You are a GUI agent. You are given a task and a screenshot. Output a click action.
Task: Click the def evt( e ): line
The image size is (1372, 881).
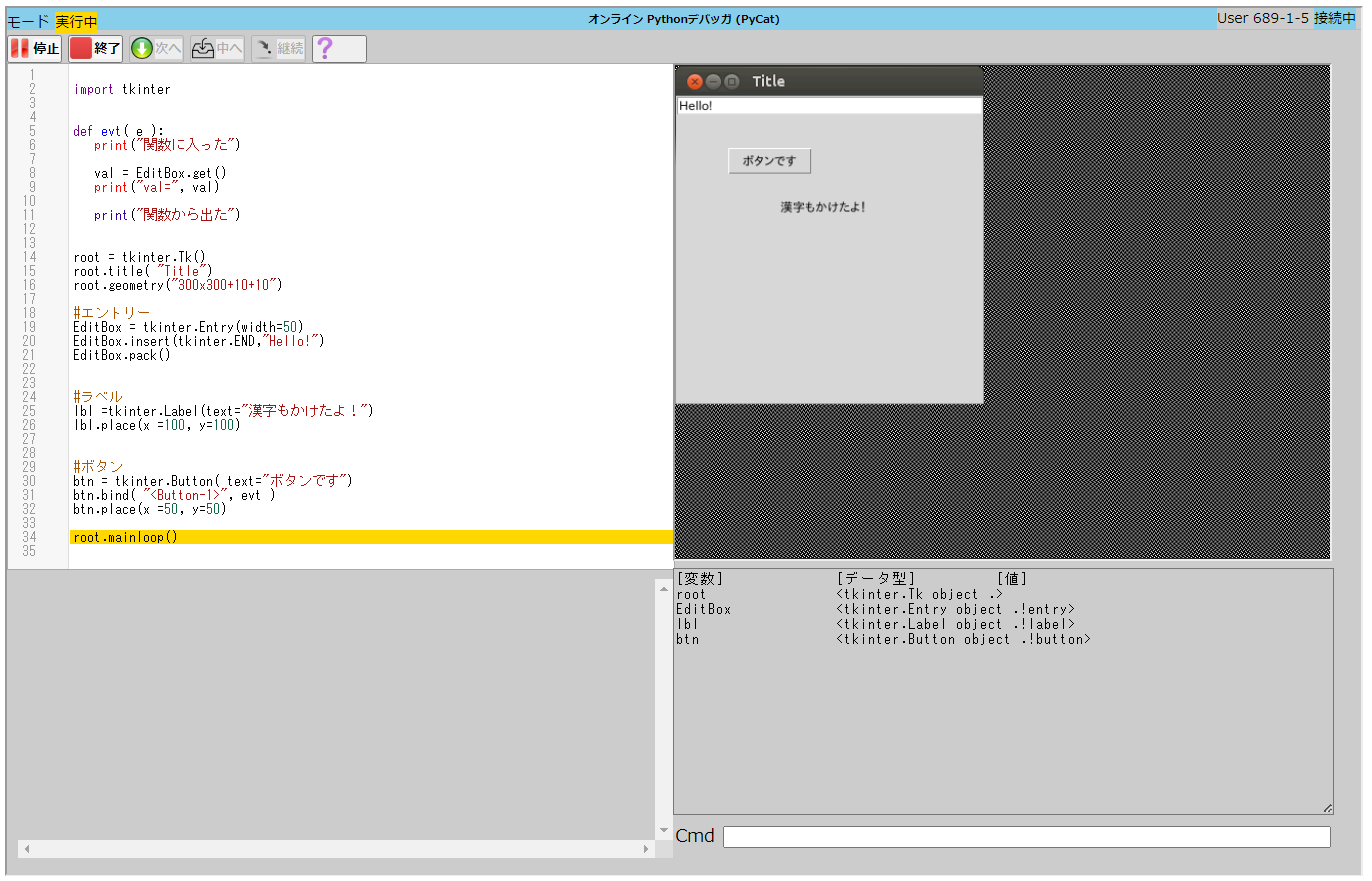(x=118, y=131)
